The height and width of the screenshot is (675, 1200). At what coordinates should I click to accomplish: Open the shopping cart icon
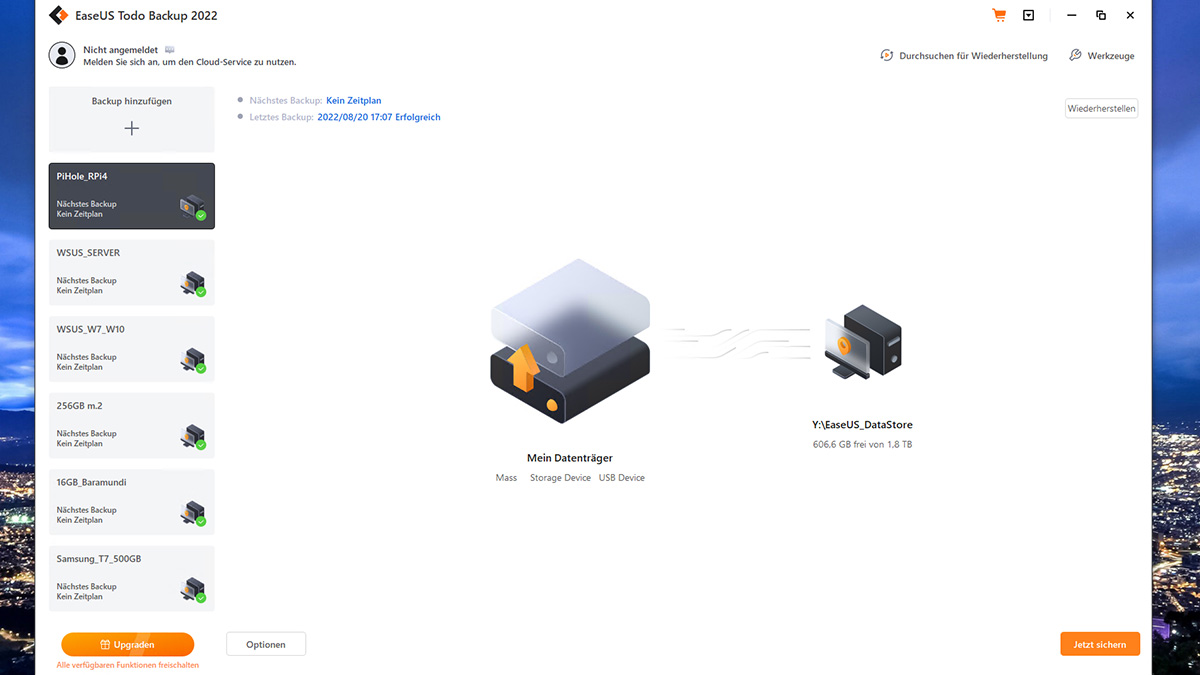point(999,15)
